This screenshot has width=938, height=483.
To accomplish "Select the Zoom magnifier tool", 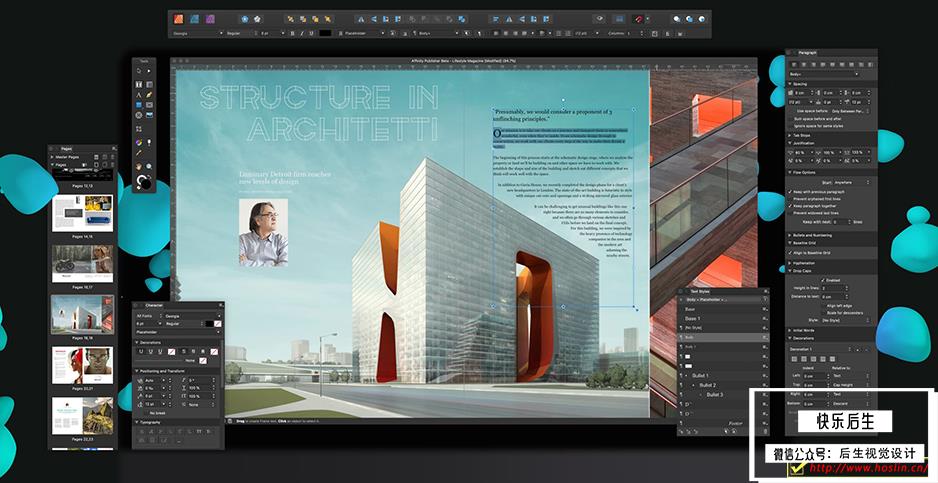I will point(148,166).
